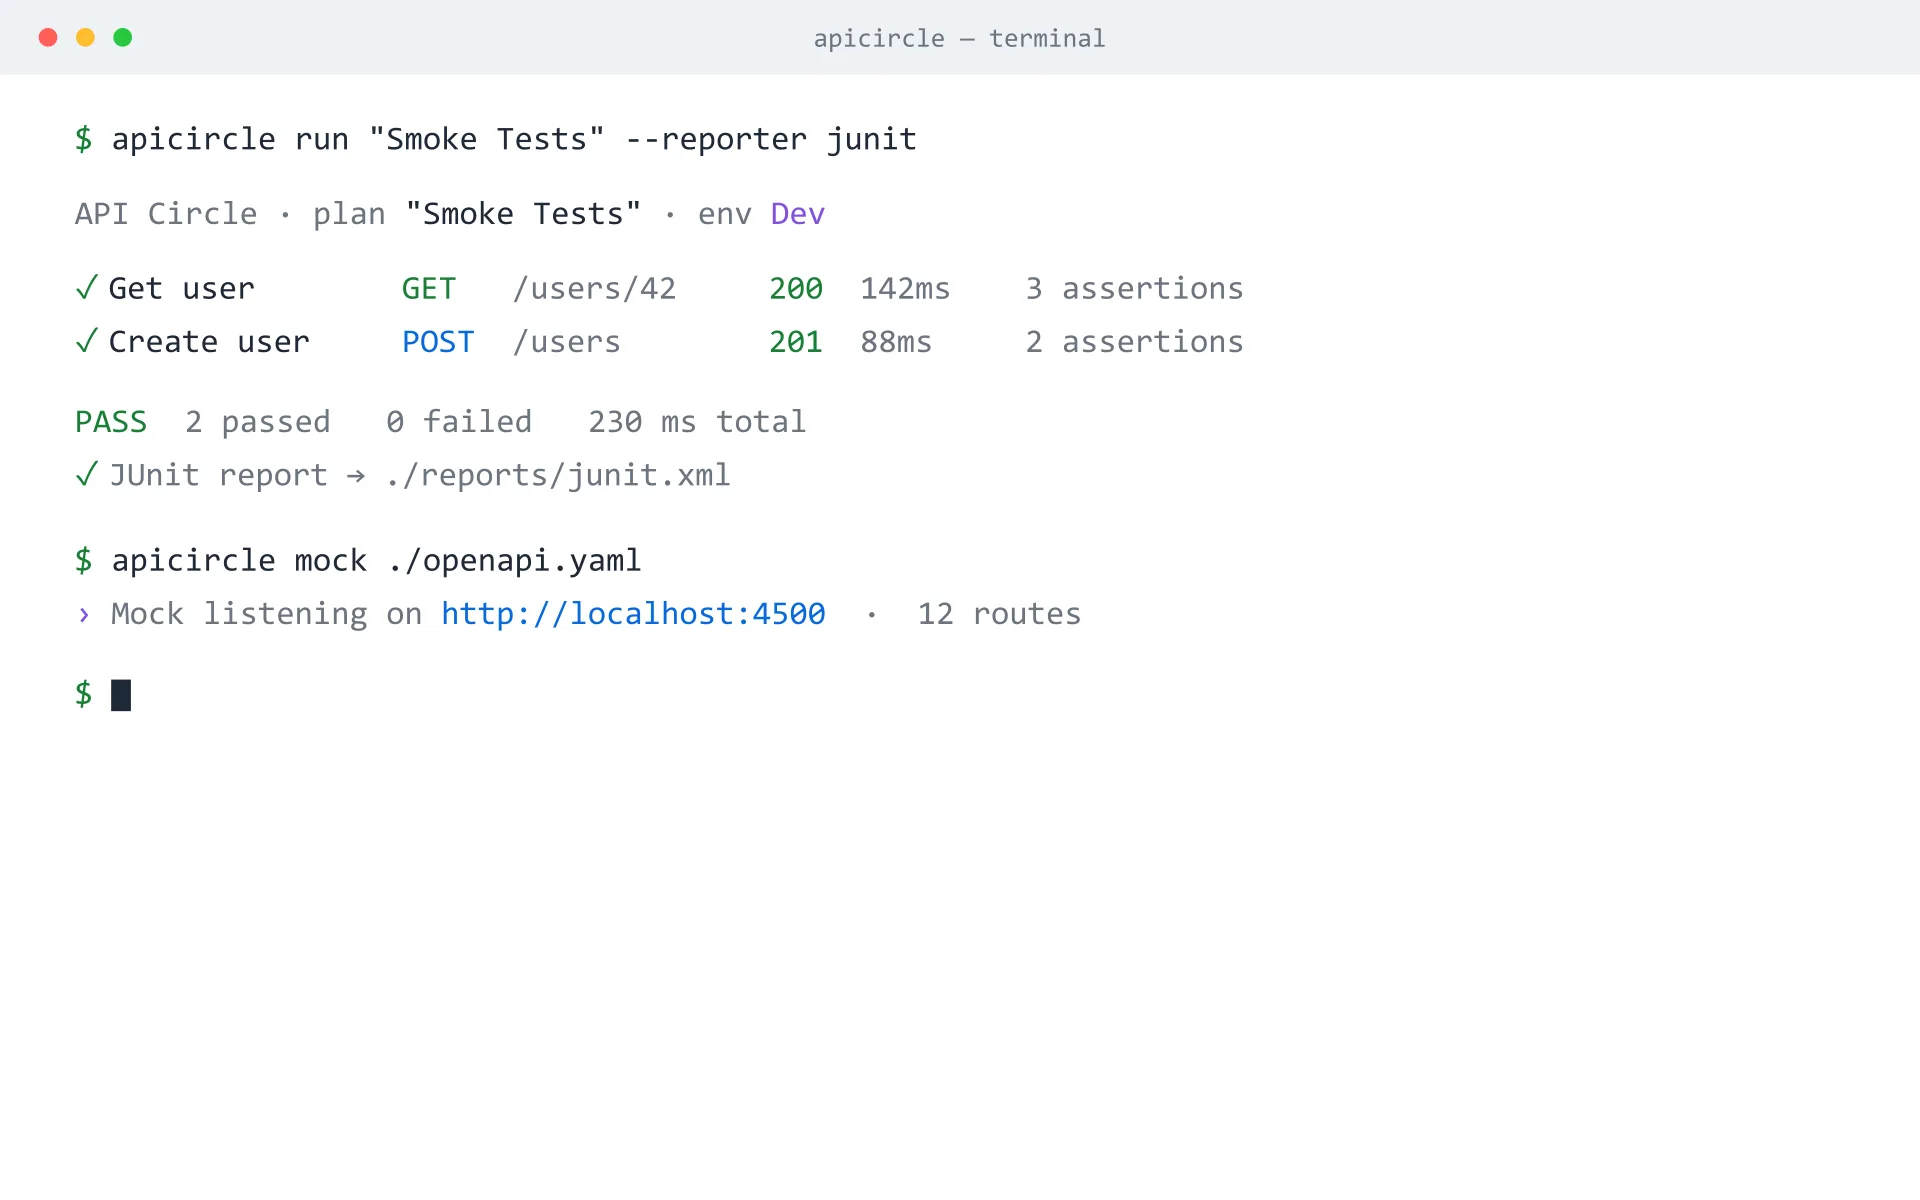Click the '0 failed' summary text
Screen dimensions: 1920x1200
point(459,422)
